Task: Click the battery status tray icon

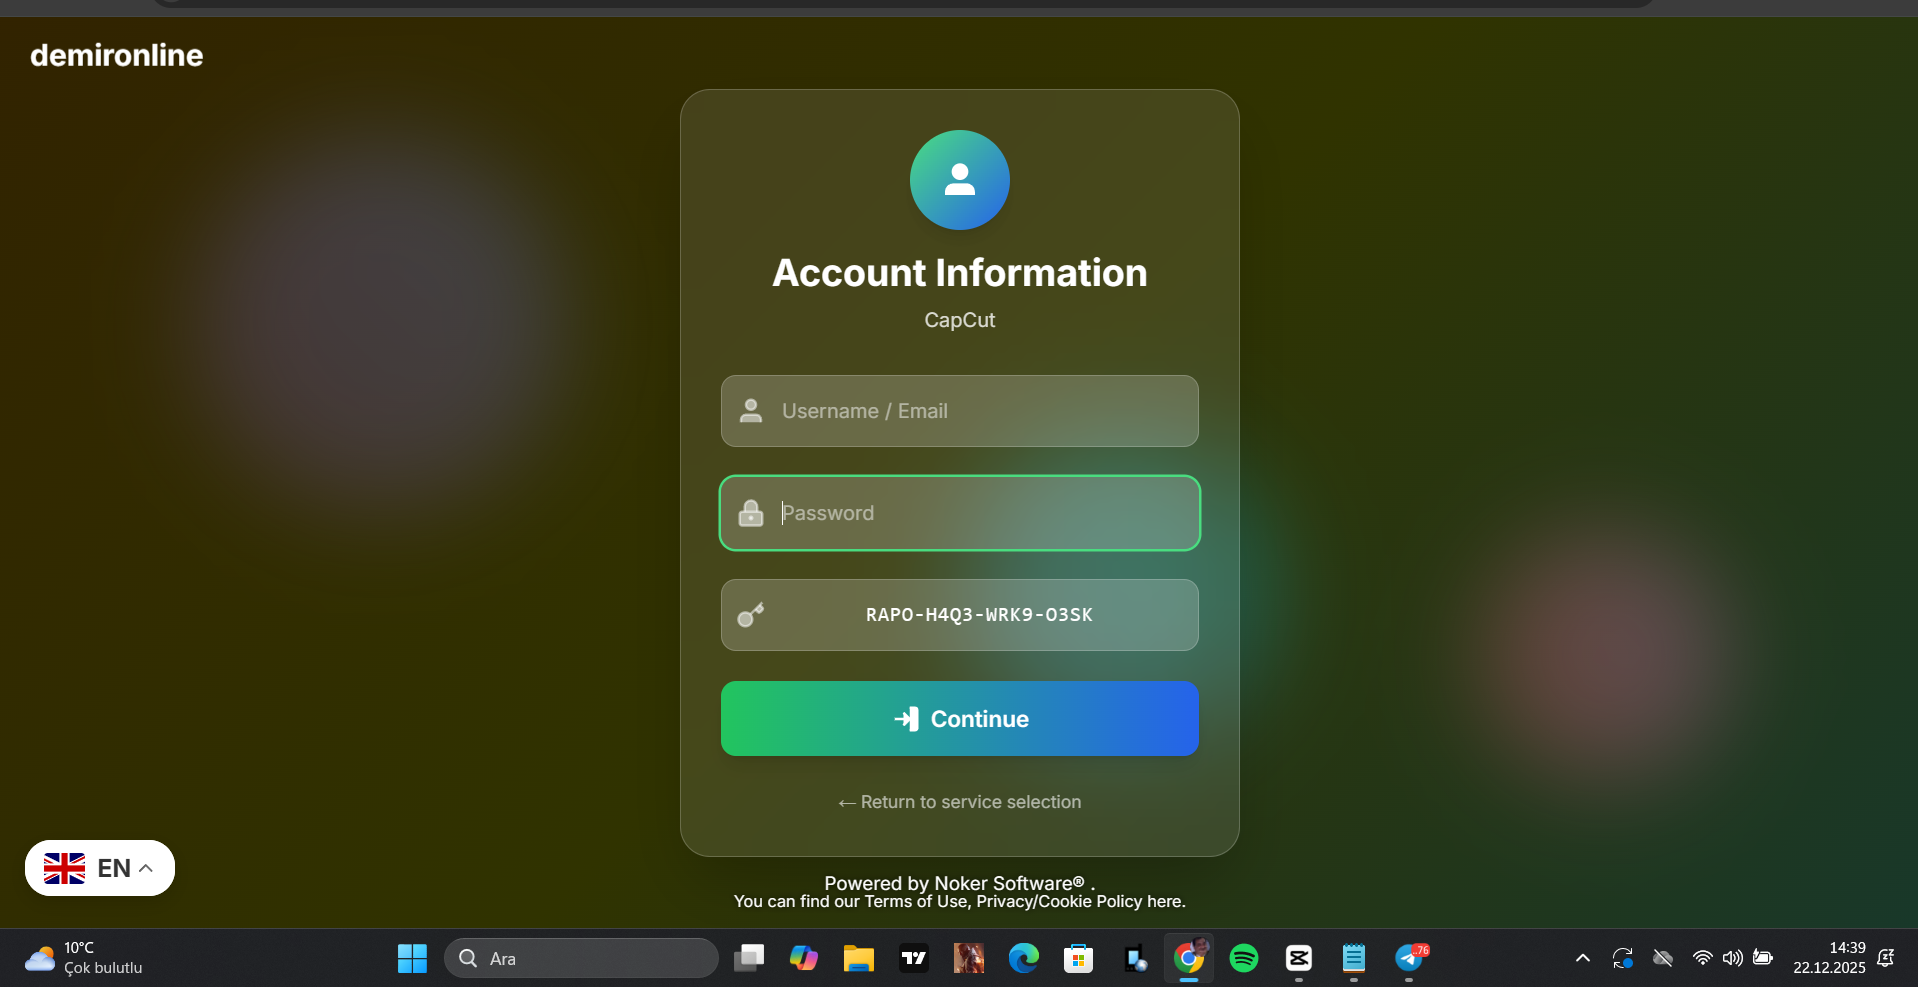Action: pyautogui.click(x=1763, y=958)
